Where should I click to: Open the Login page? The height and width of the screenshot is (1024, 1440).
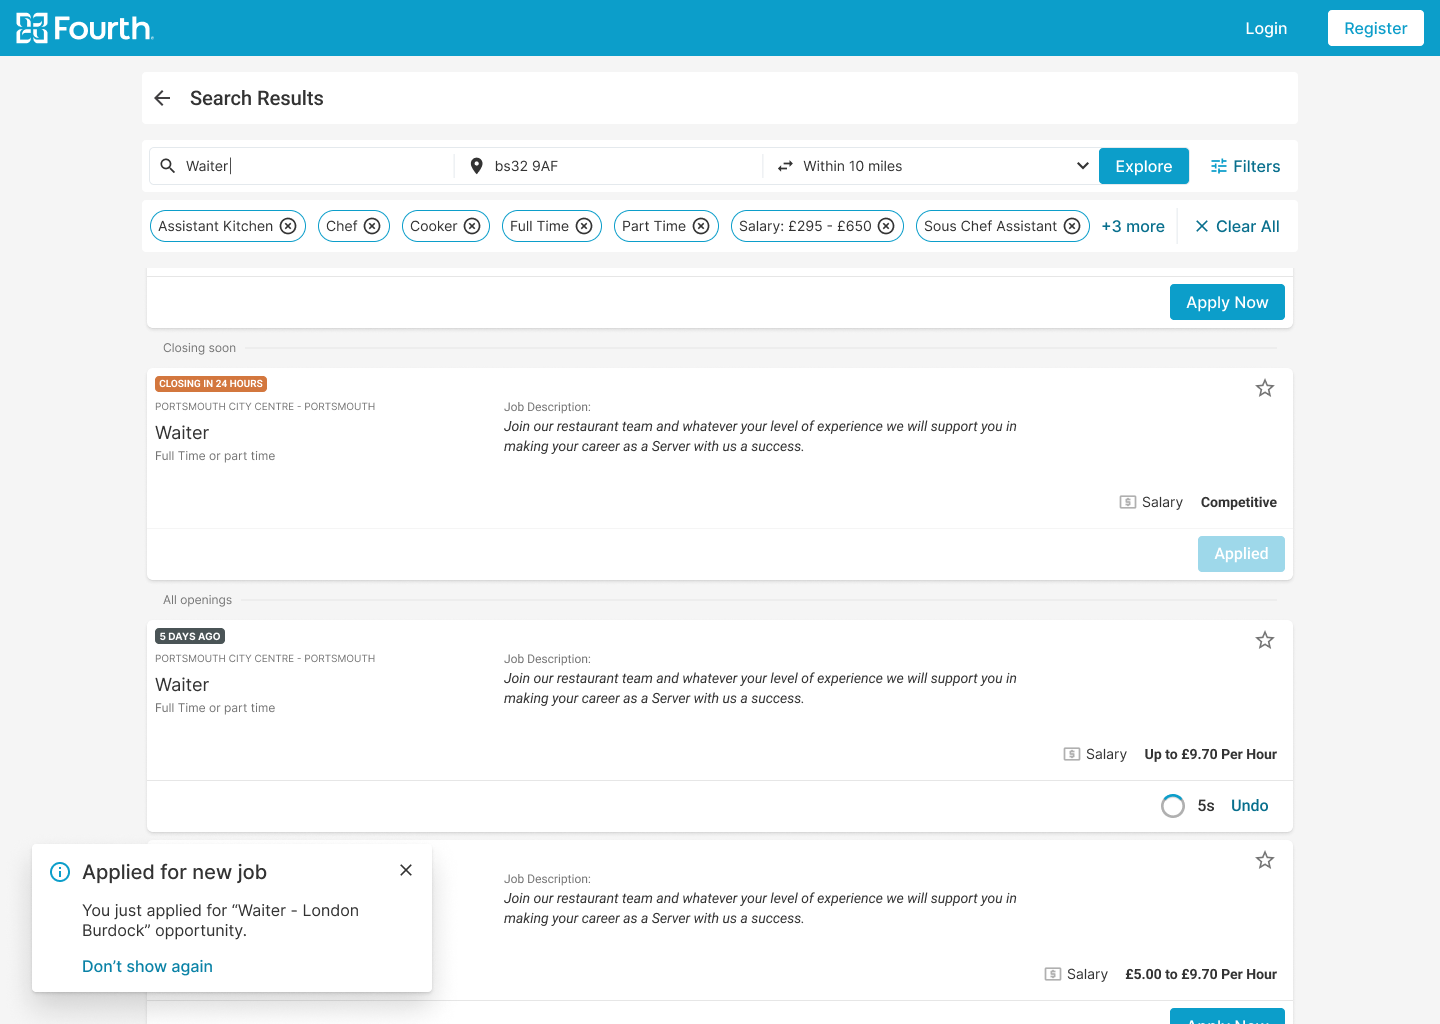point(1266,28)
